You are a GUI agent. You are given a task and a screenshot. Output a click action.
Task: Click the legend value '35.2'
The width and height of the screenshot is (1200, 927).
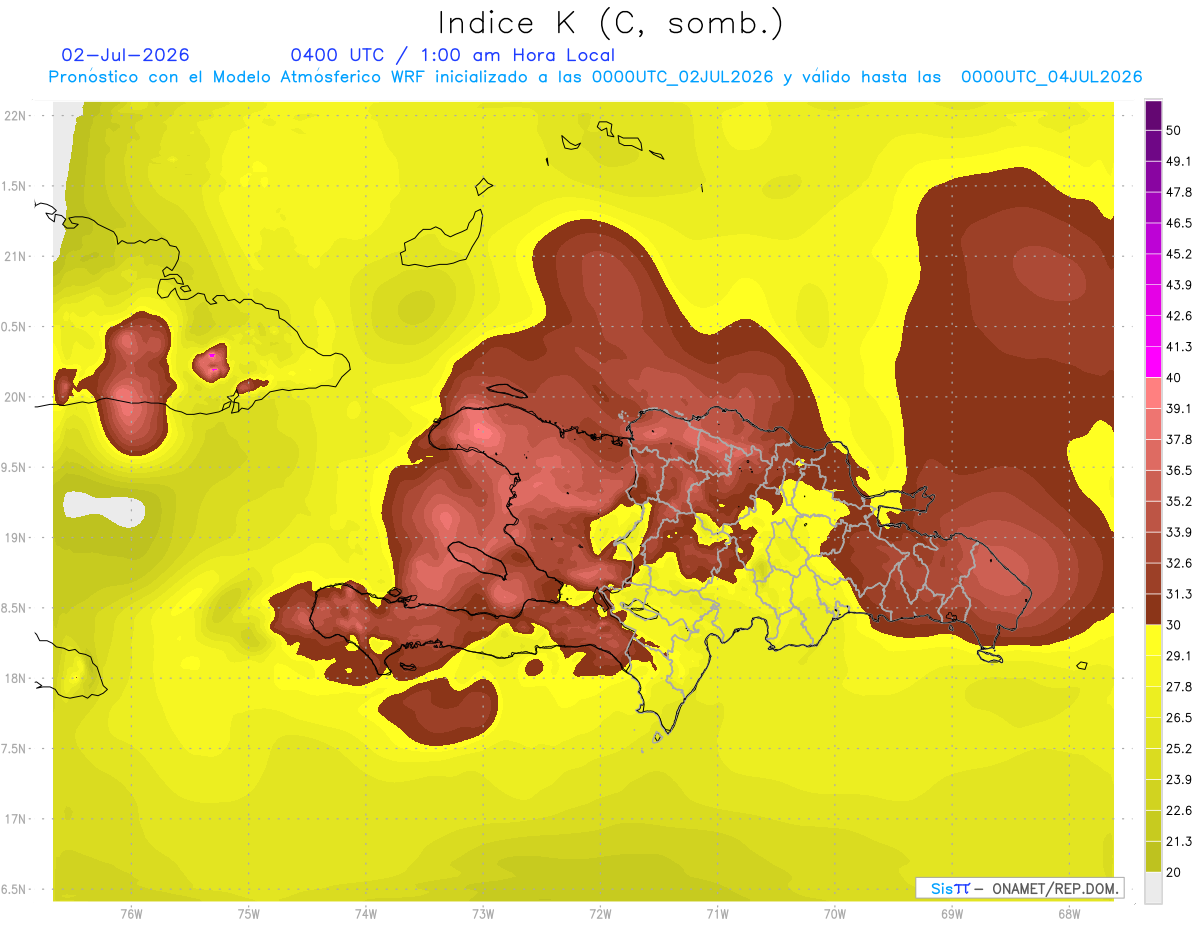1179,501
